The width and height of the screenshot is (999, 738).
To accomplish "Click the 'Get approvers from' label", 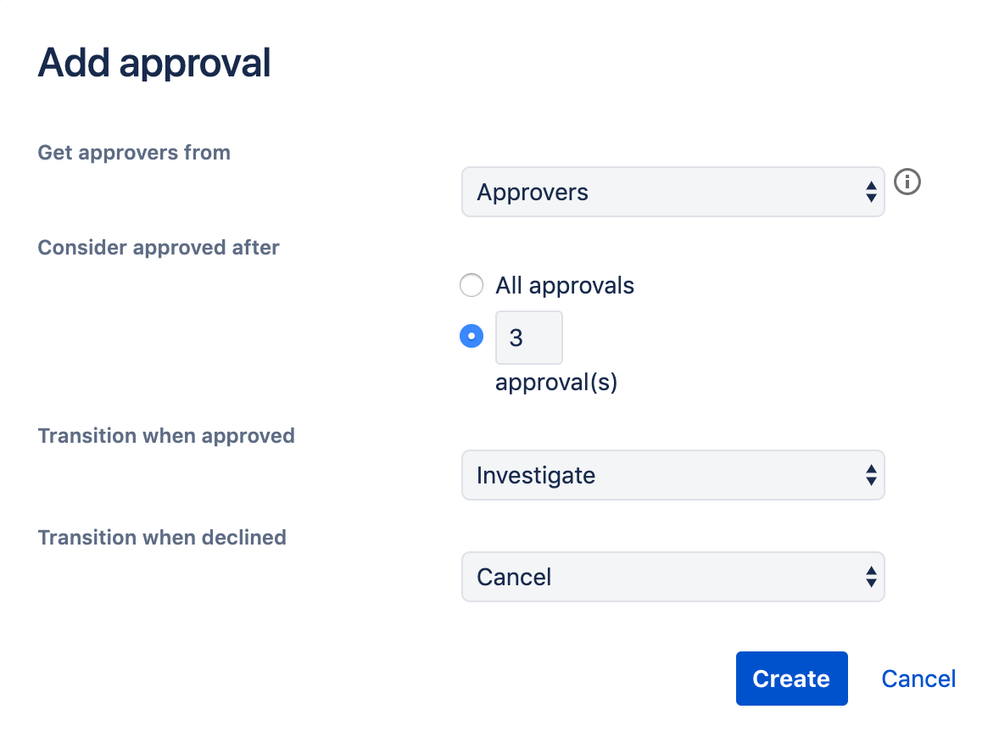I will [x=134, y=152].
